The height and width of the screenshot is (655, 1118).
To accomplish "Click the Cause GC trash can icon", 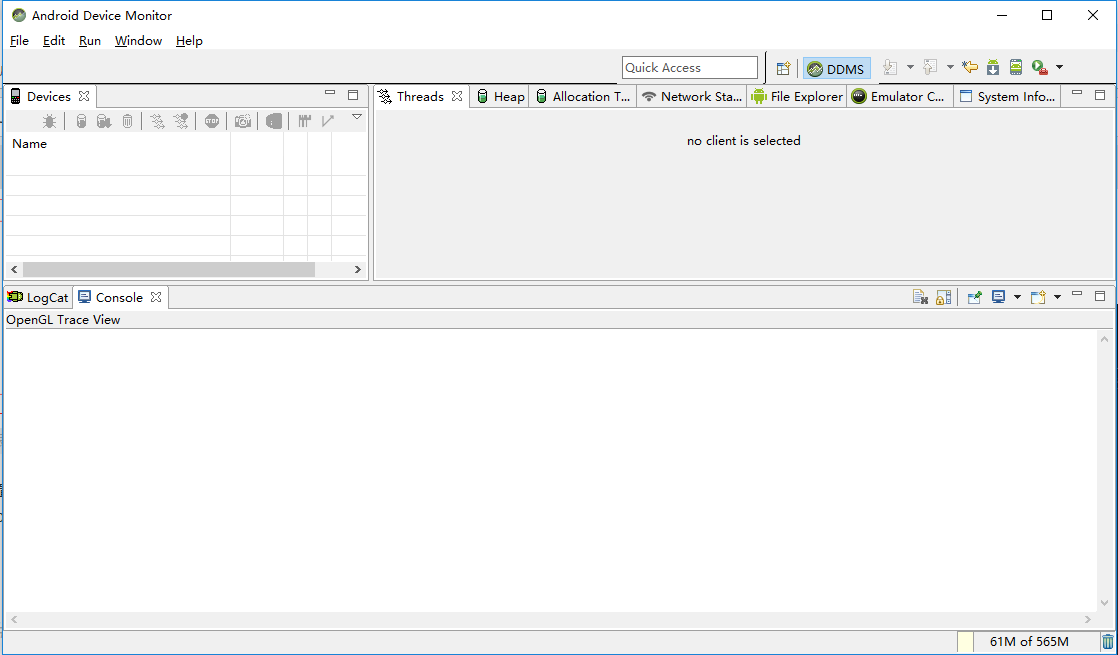I will pyautogui.click(x=128, y=121).
